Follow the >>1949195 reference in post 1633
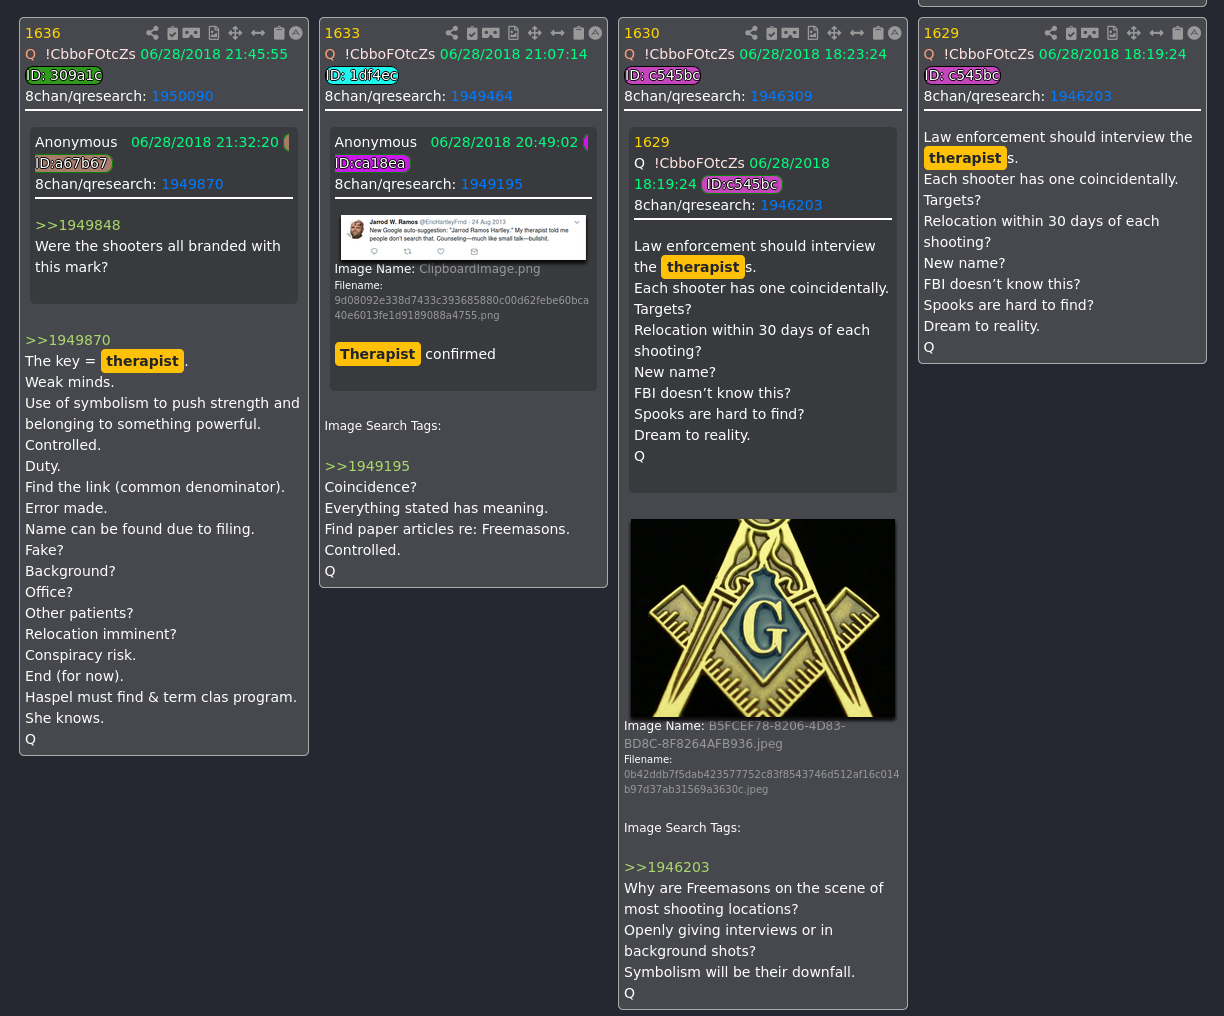The height and width of the screenshot is (1016, 1224). tap(367, 466)
